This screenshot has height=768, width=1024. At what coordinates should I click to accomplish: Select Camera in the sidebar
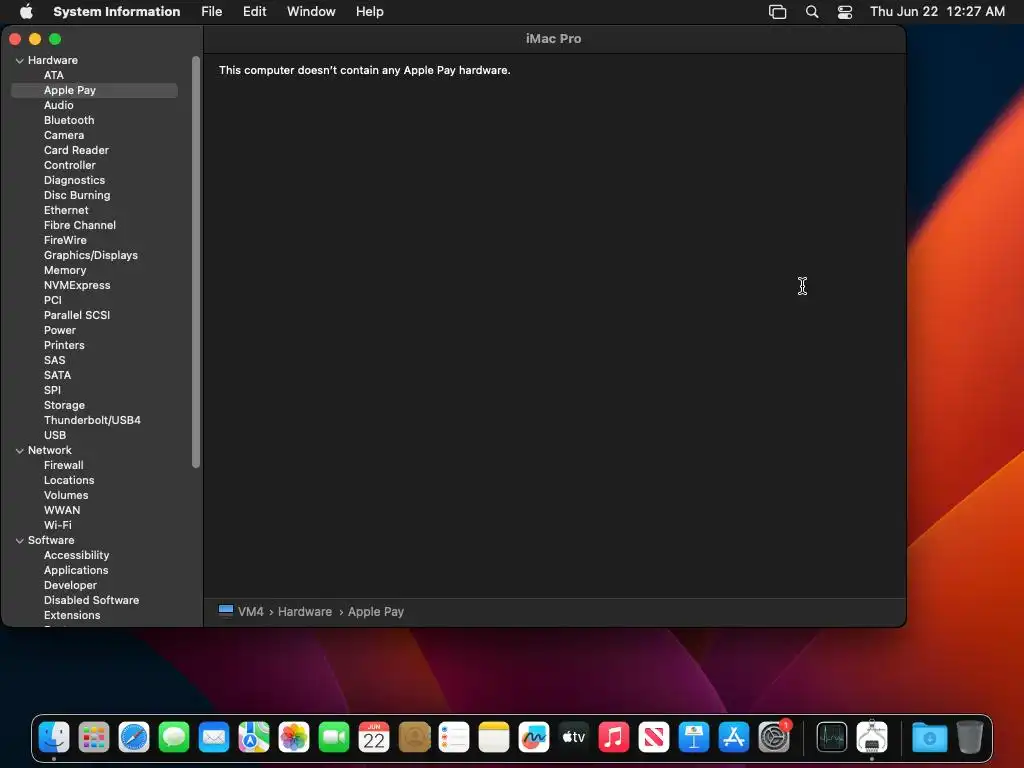coord(64,135)
